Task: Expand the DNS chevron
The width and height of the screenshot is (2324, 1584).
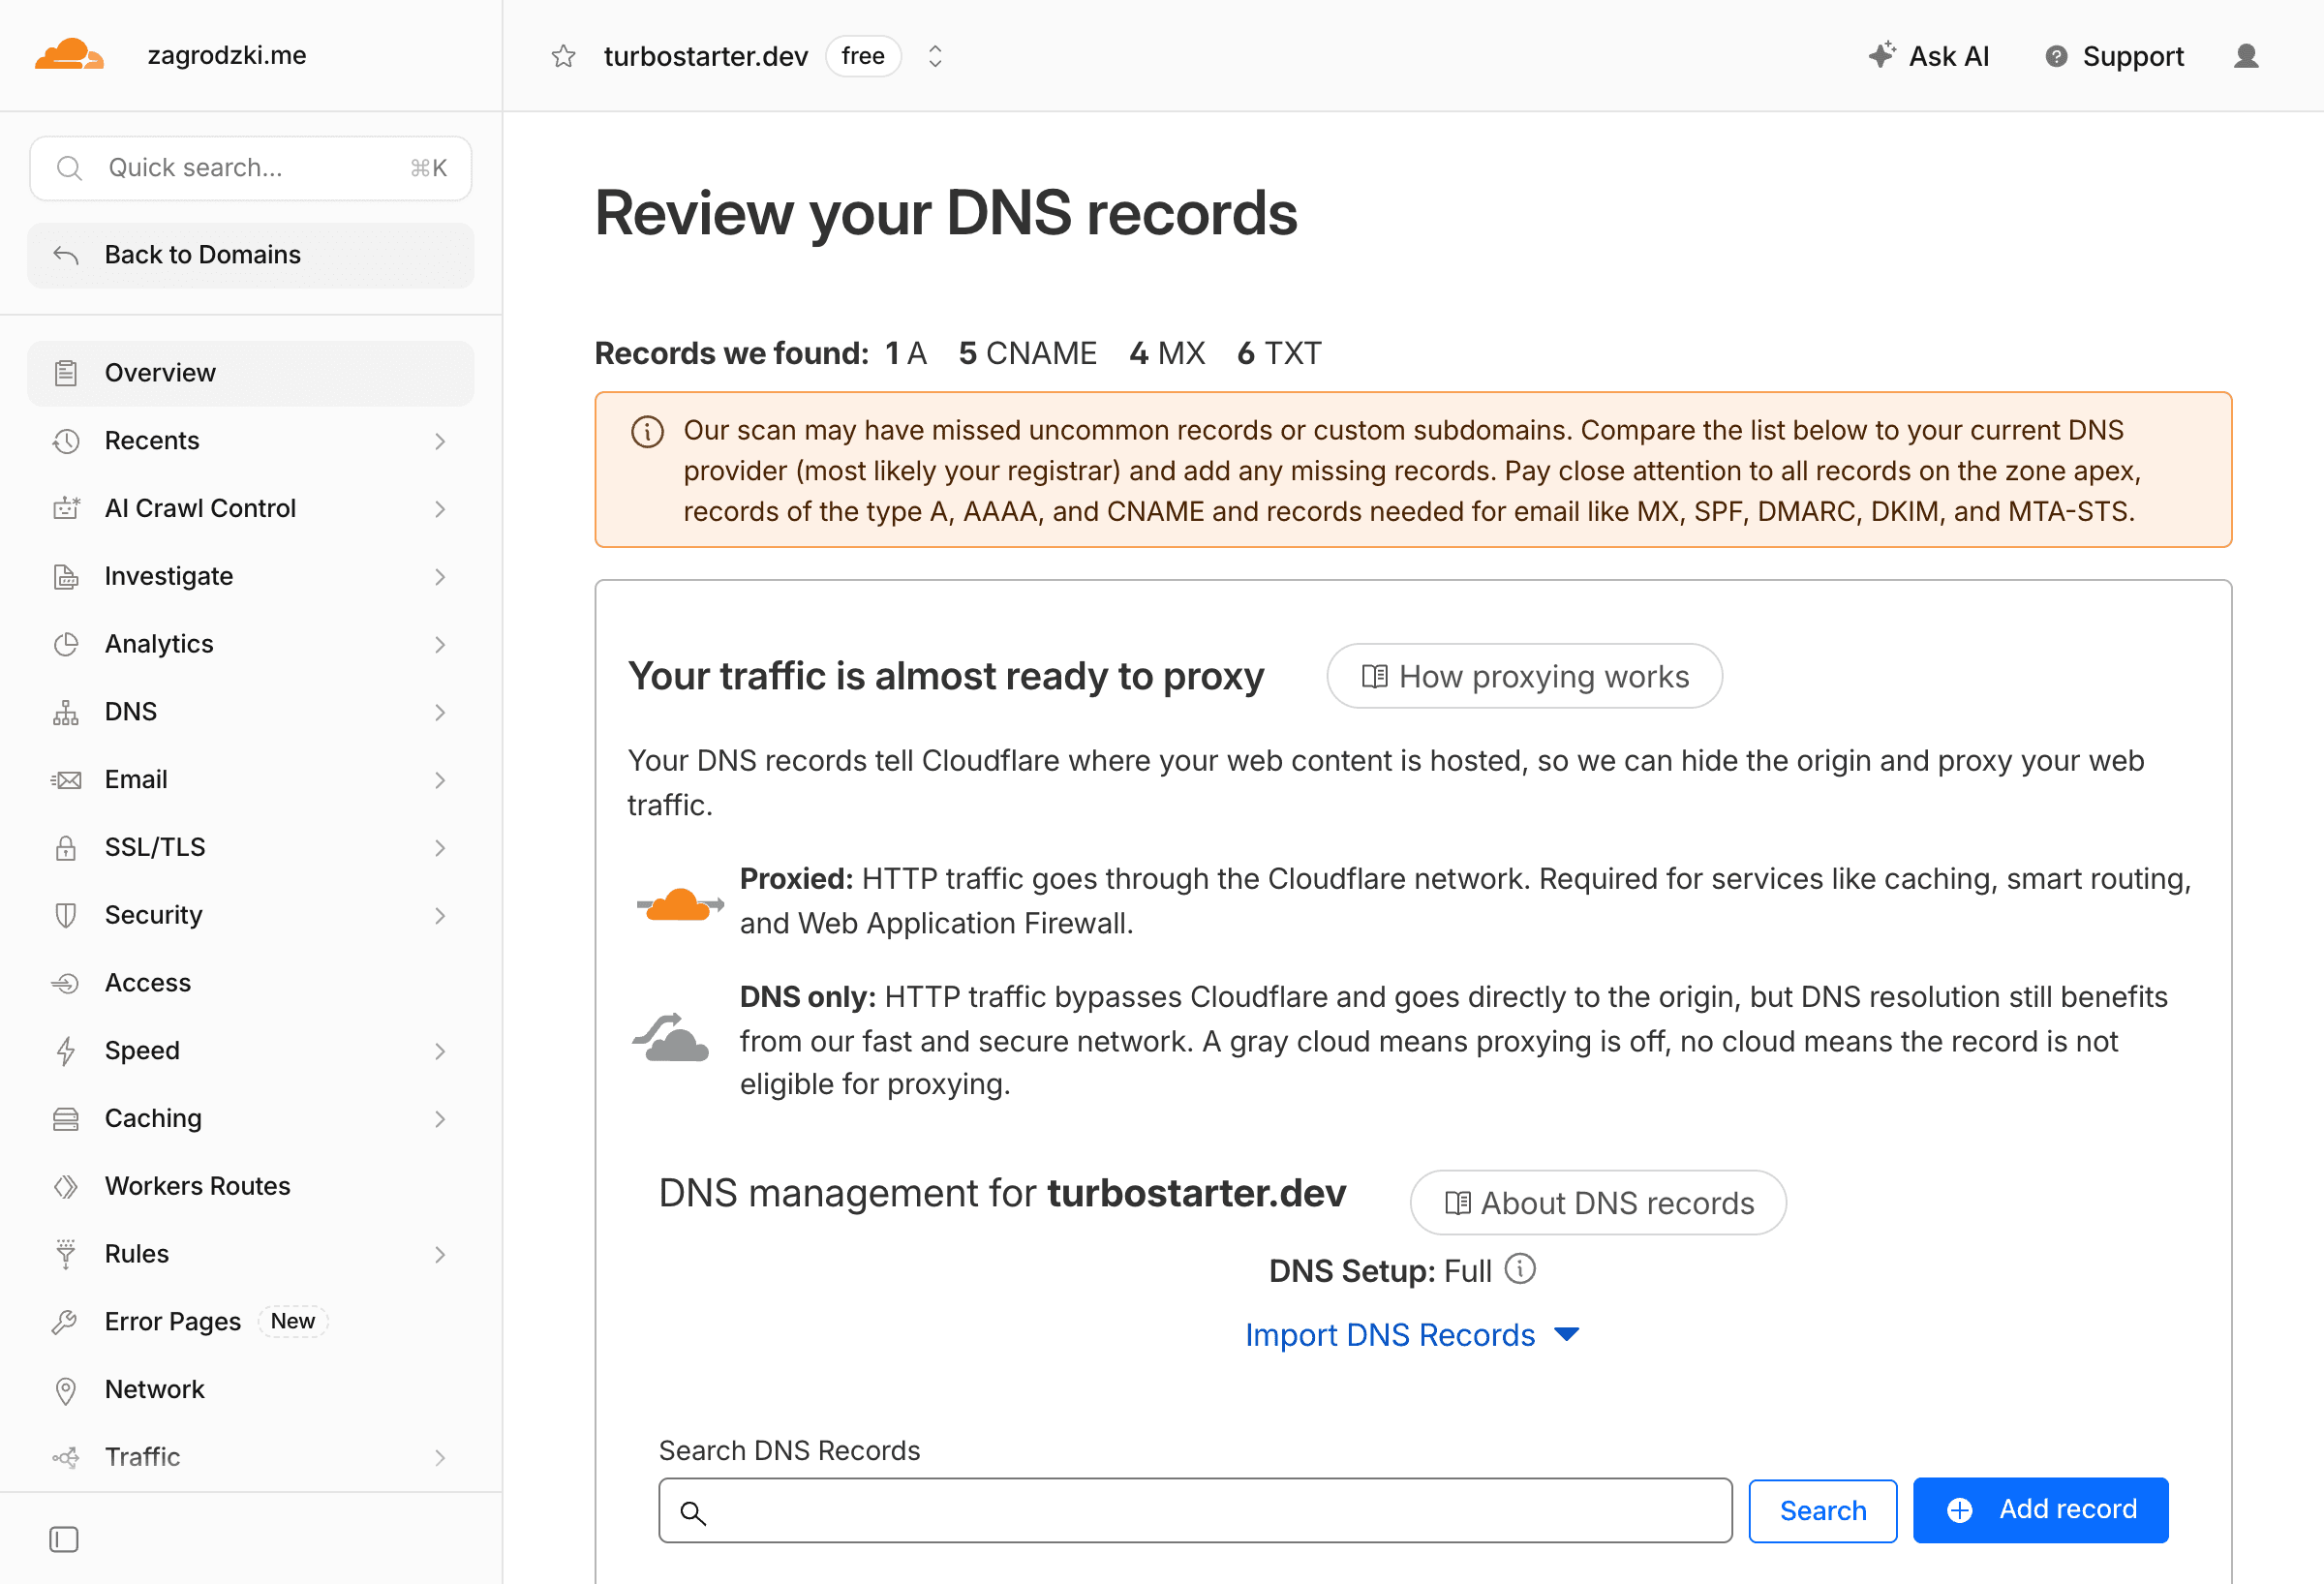Action: coord(440,712)
